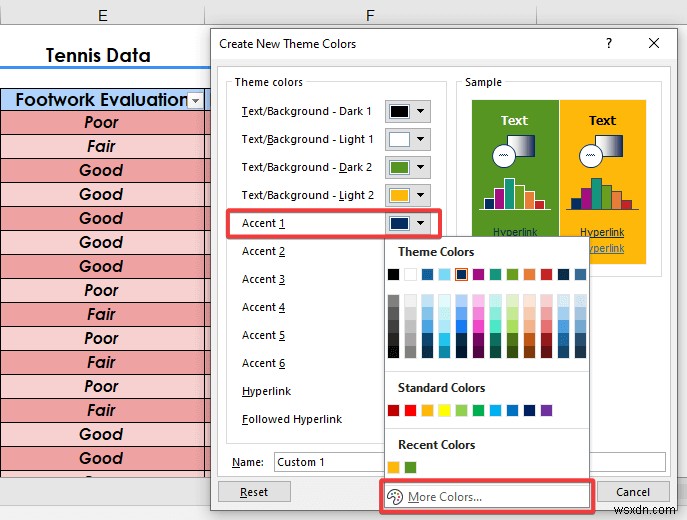This screenshot has height=520, width=687.
Task: Pick orange in Standard Colors
Action: tap(428, 410)
